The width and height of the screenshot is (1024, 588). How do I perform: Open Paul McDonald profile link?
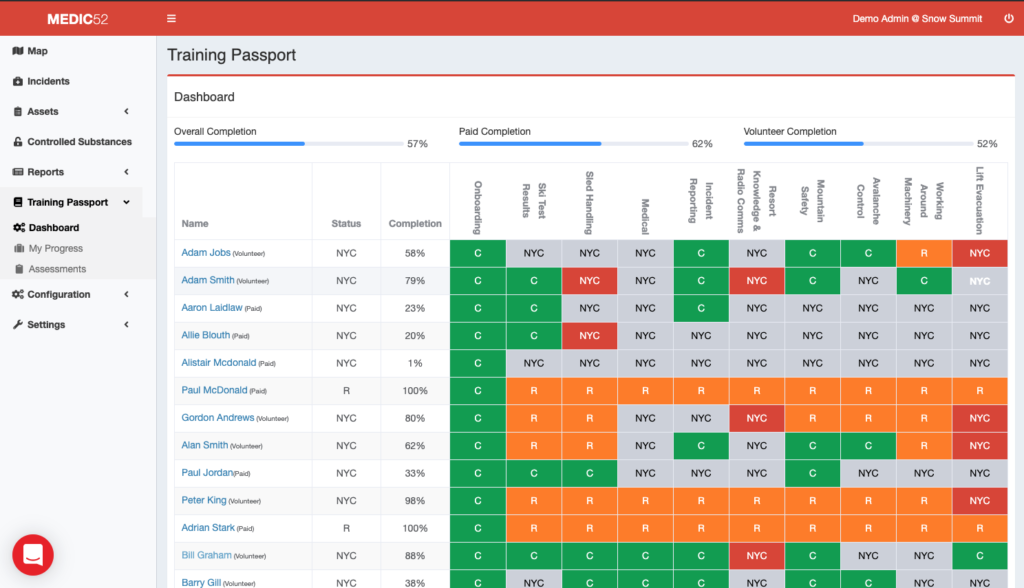[x=214, y=390]
